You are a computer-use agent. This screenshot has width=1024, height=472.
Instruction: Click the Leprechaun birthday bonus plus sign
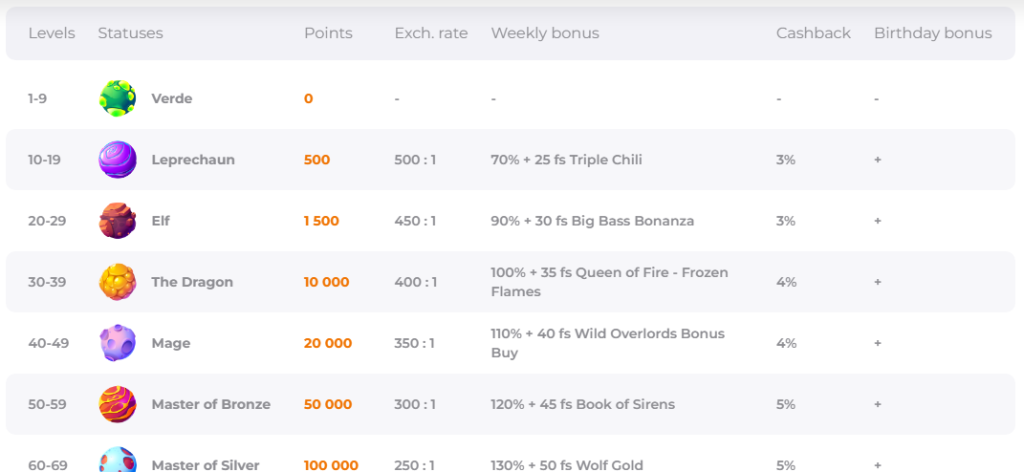878,160
